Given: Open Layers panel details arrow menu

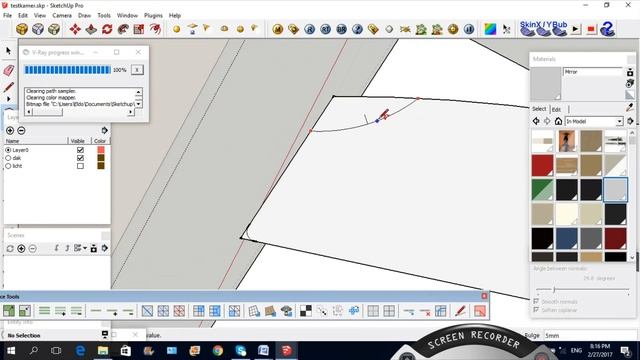Looking at the screenshot, I should (104, 130).
